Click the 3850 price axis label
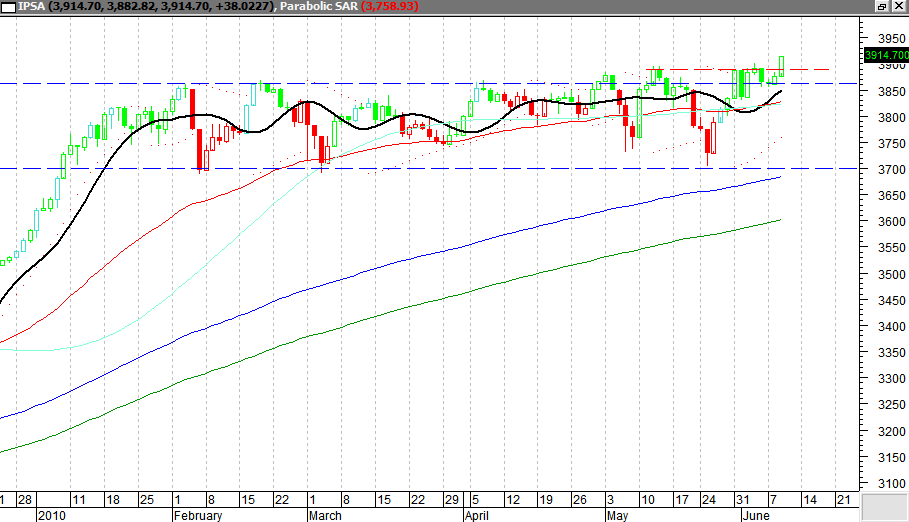 tap(891, 92)
